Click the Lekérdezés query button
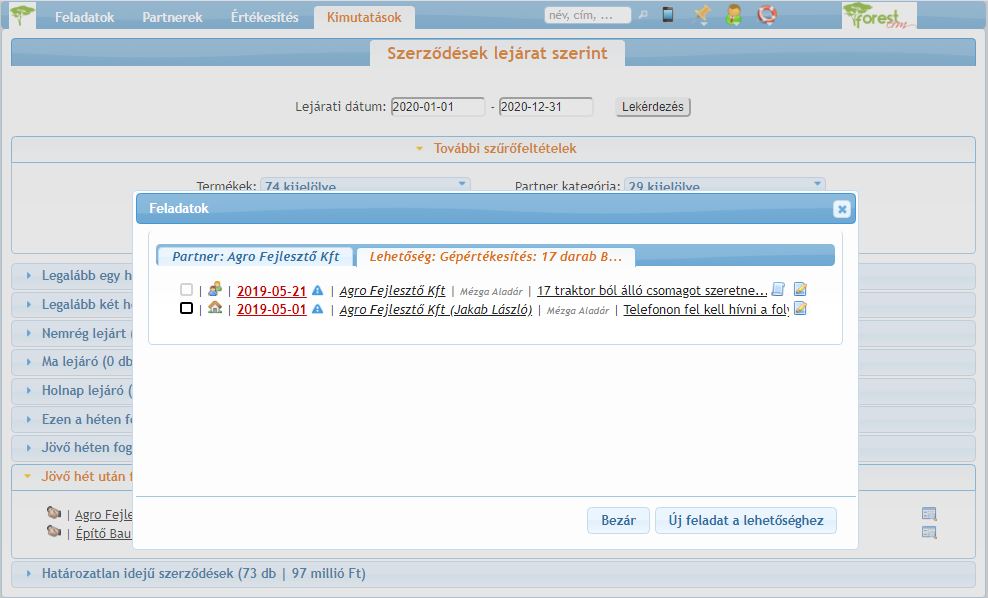 [x=652, y=107]
